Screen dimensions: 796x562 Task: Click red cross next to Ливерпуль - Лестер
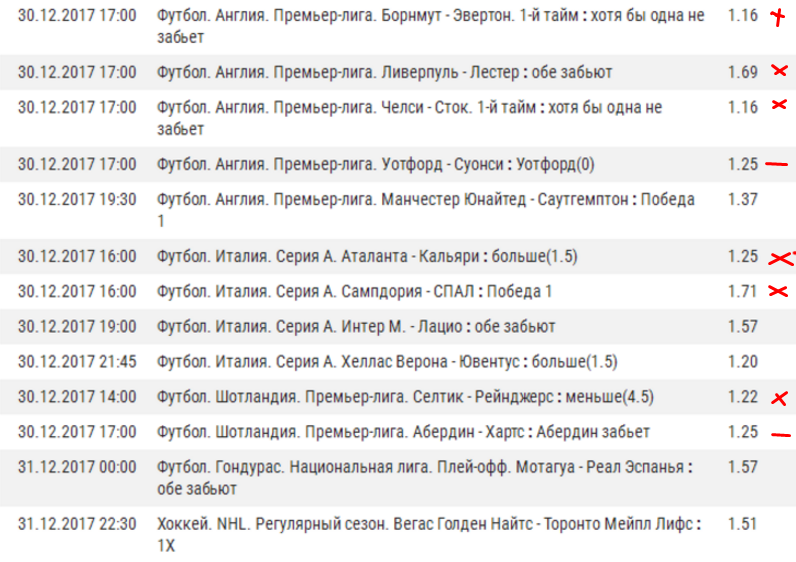coord(779,71)
